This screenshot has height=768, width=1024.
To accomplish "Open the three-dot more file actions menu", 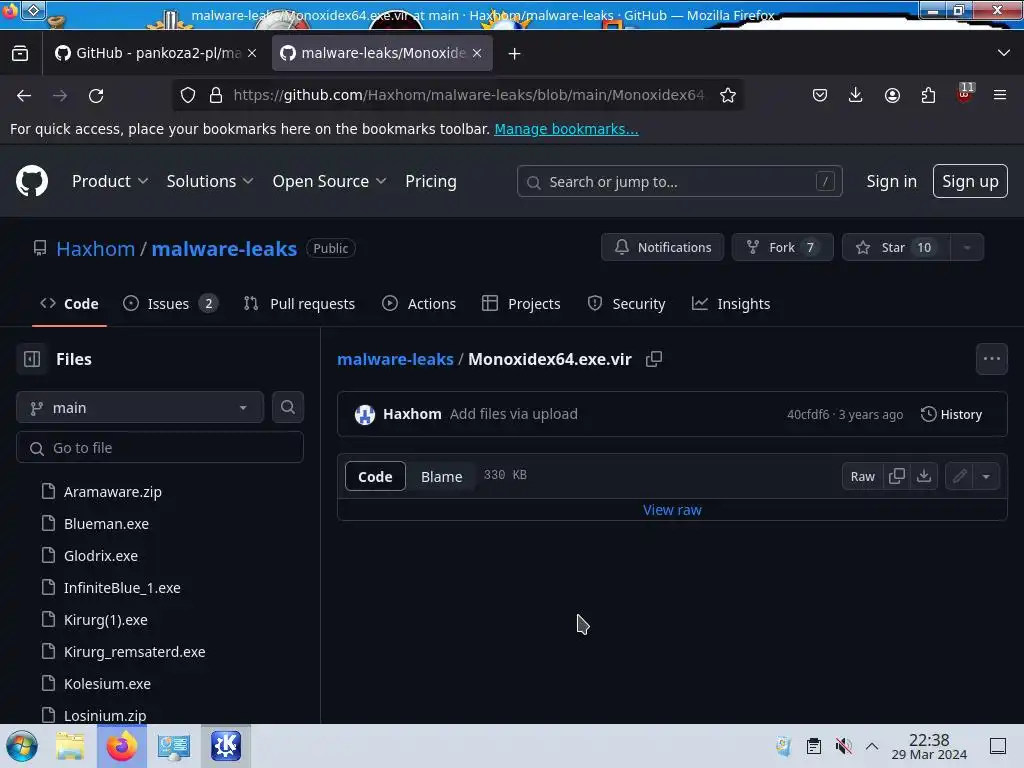I will [x=992, y=359].
